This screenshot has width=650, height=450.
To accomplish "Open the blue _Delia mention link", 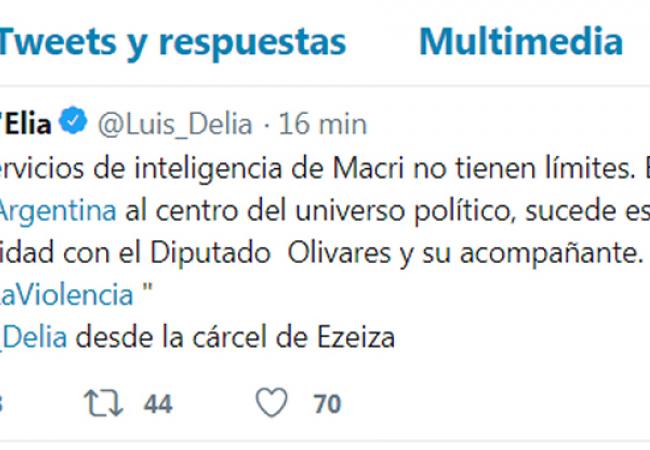I will (33, 337).
